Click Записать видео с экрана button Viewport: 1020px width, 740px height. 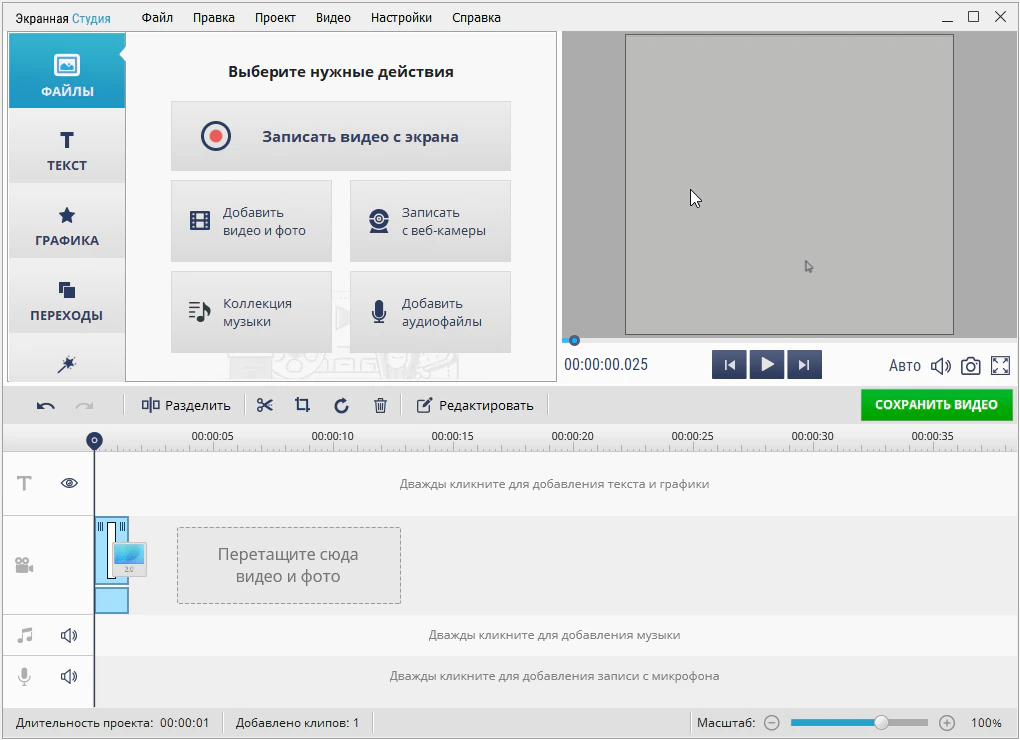coord(340,137)
